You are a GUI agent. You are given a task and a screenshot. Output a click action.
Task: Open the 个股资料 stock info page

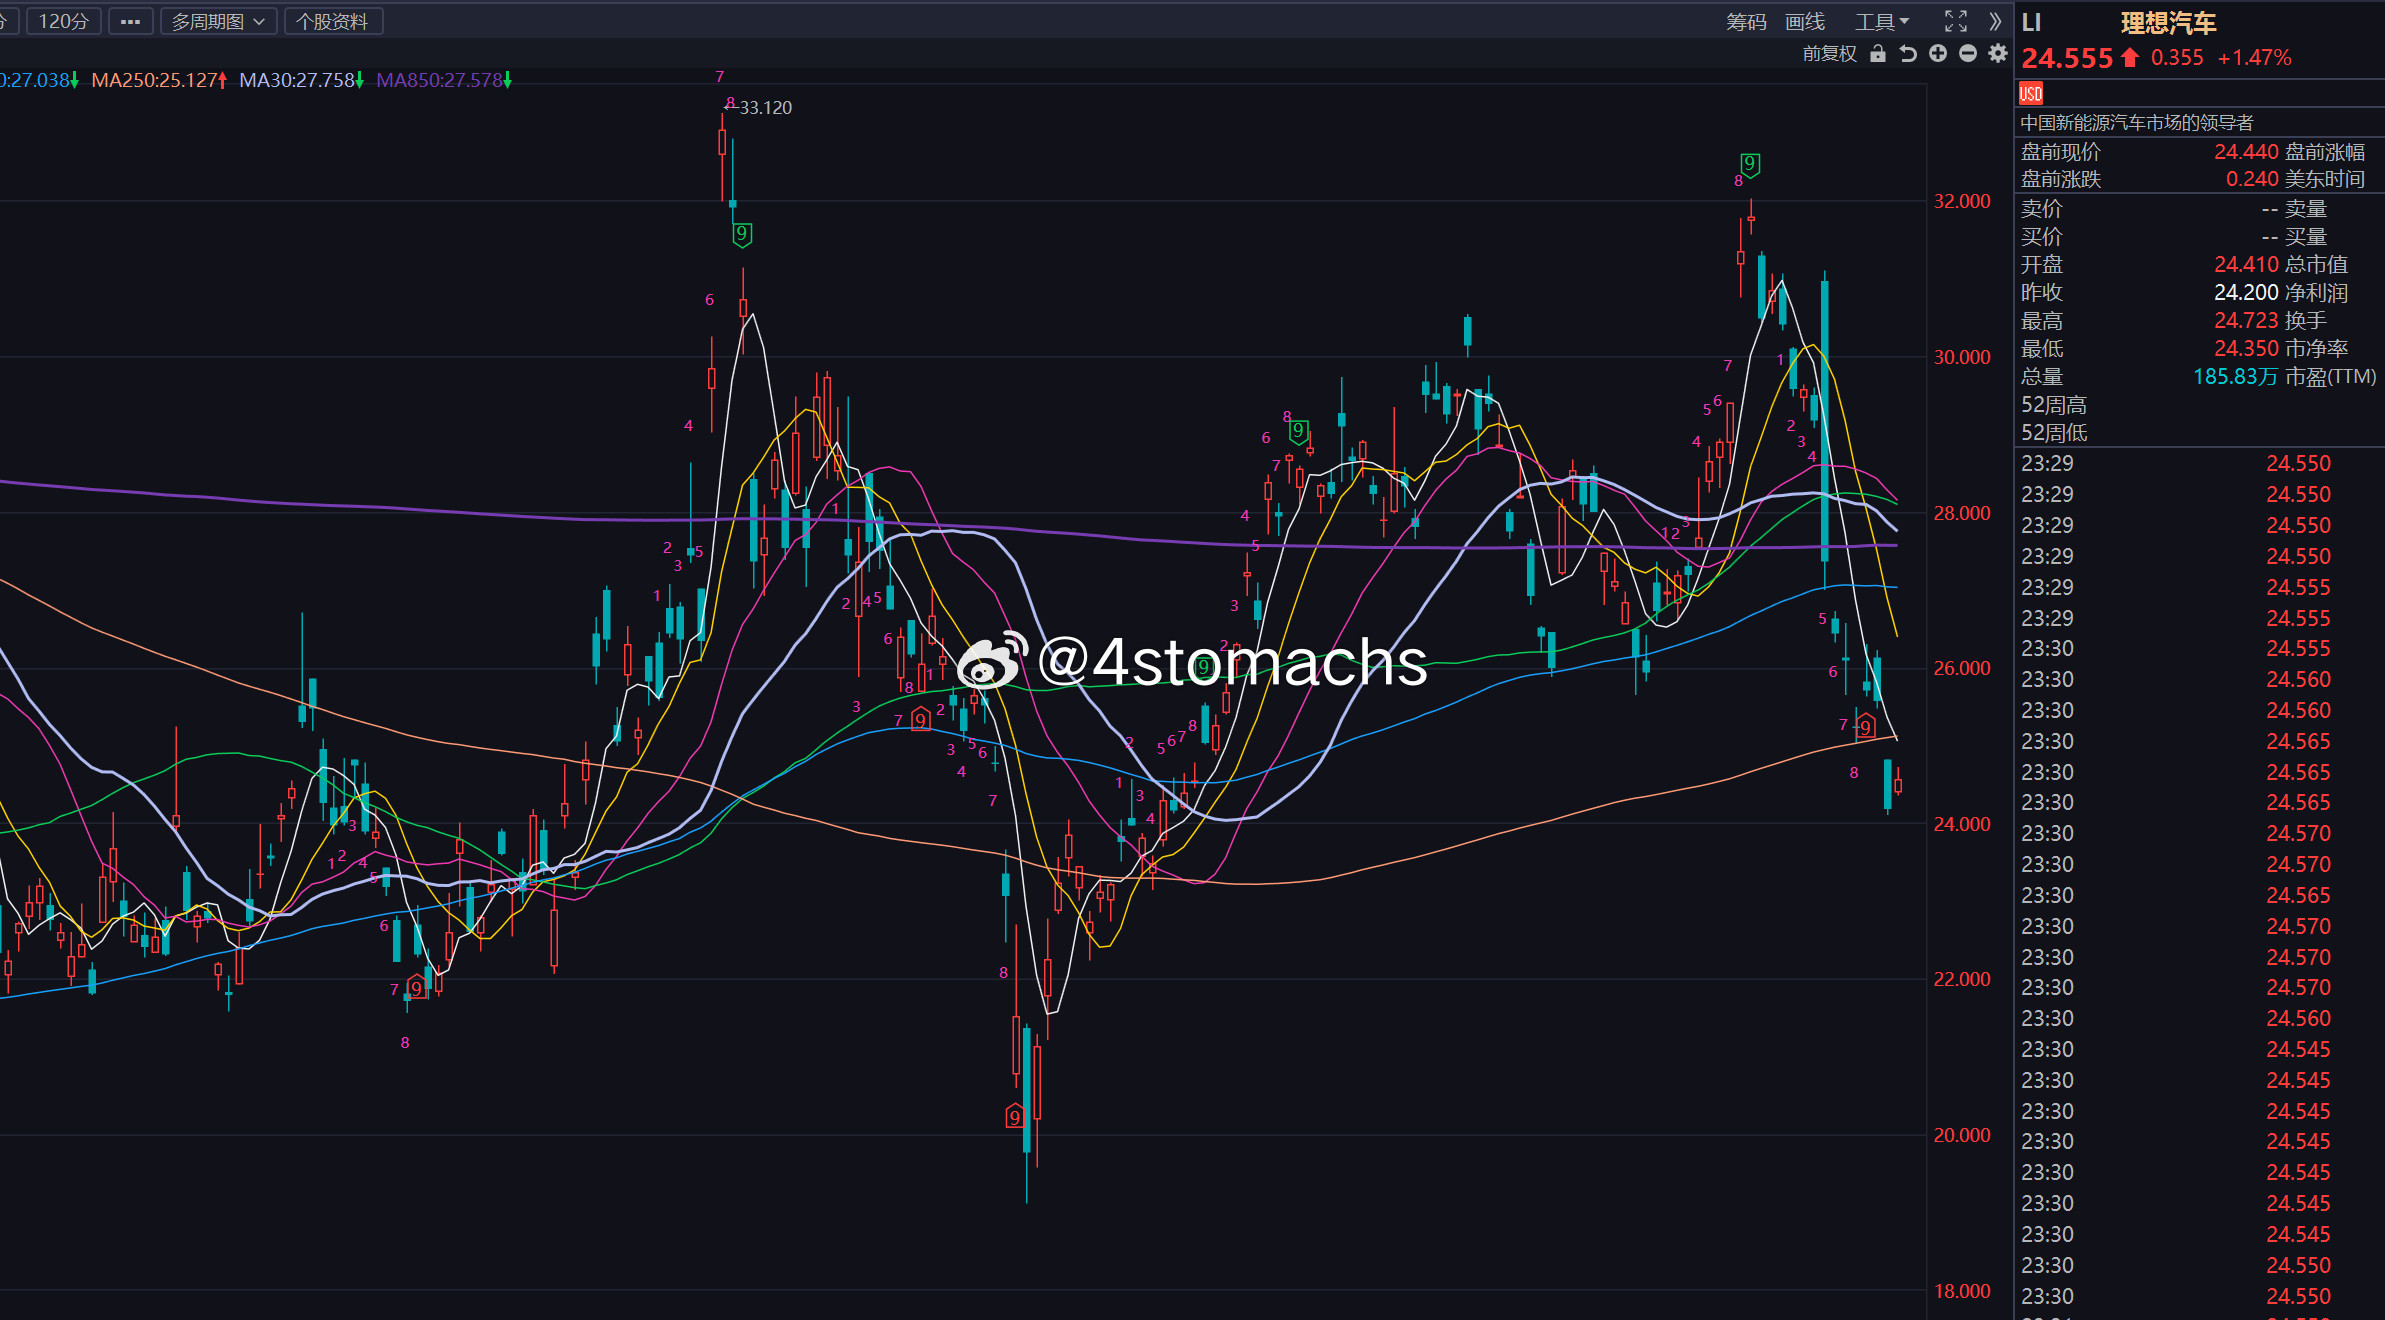tap(332, 21)
